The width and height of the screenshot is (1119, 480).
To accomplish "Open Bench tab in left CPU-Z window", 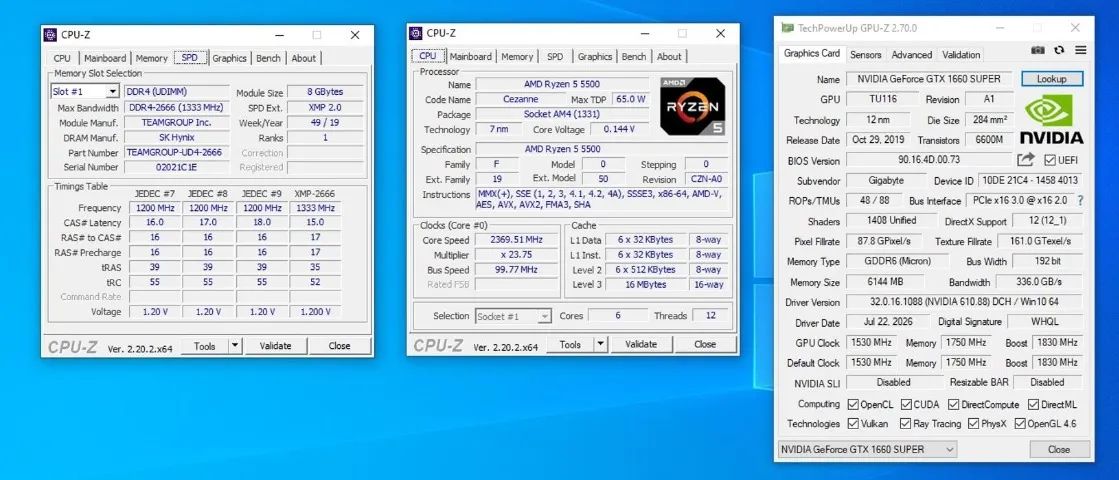I will 268,58.
